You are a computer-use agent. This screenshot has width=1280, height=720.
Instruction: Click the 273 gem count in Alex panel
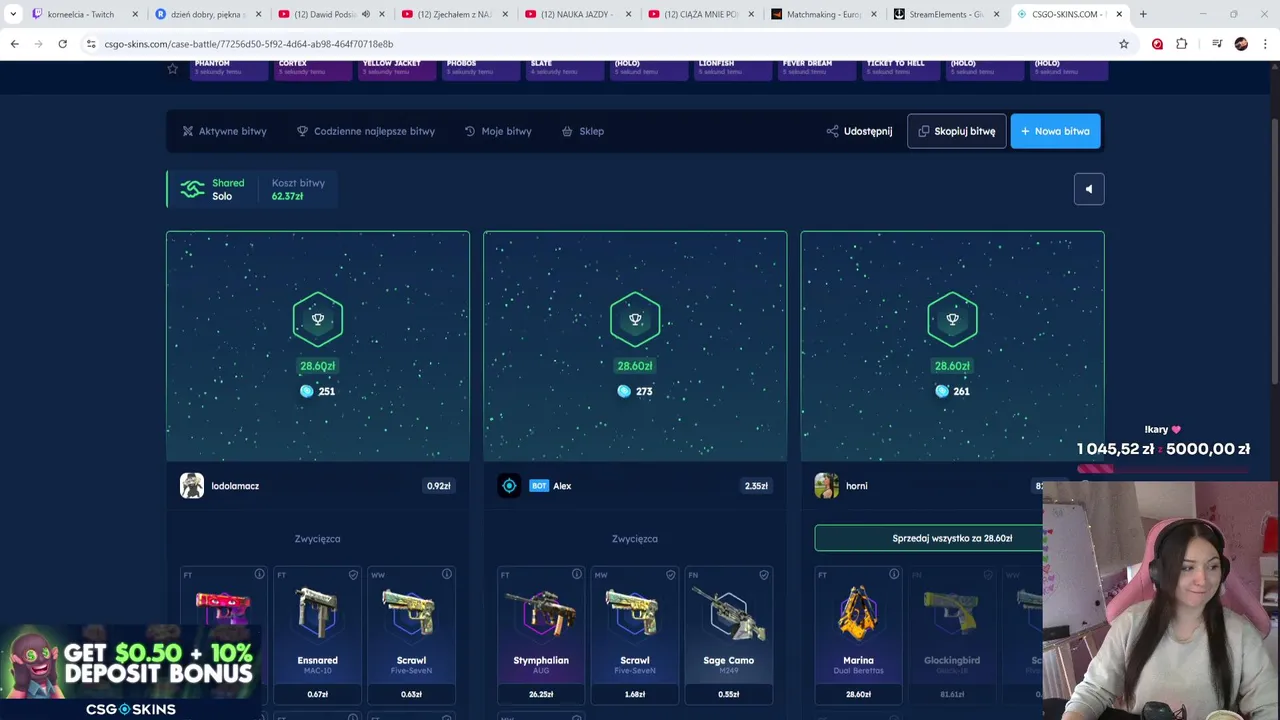tap(635, 391)
